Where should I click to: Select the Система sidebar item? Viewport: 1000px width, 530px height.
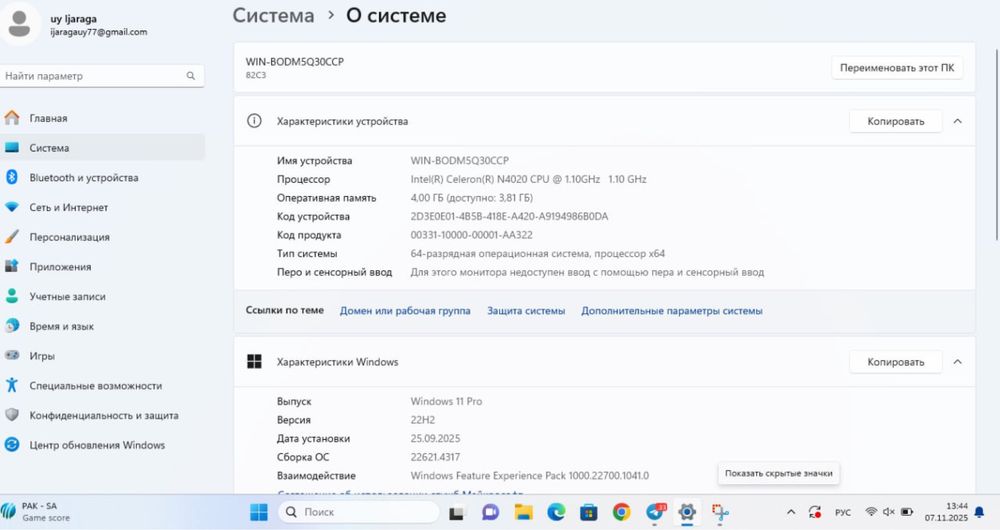[102, 147]
